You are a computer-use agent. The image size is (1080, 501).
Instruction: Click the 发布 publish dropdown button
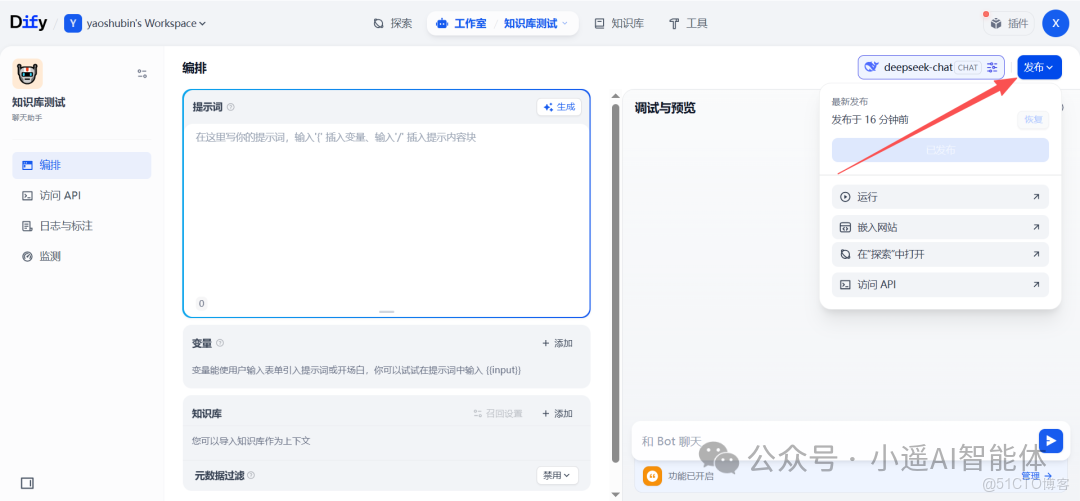[1039, 67]
